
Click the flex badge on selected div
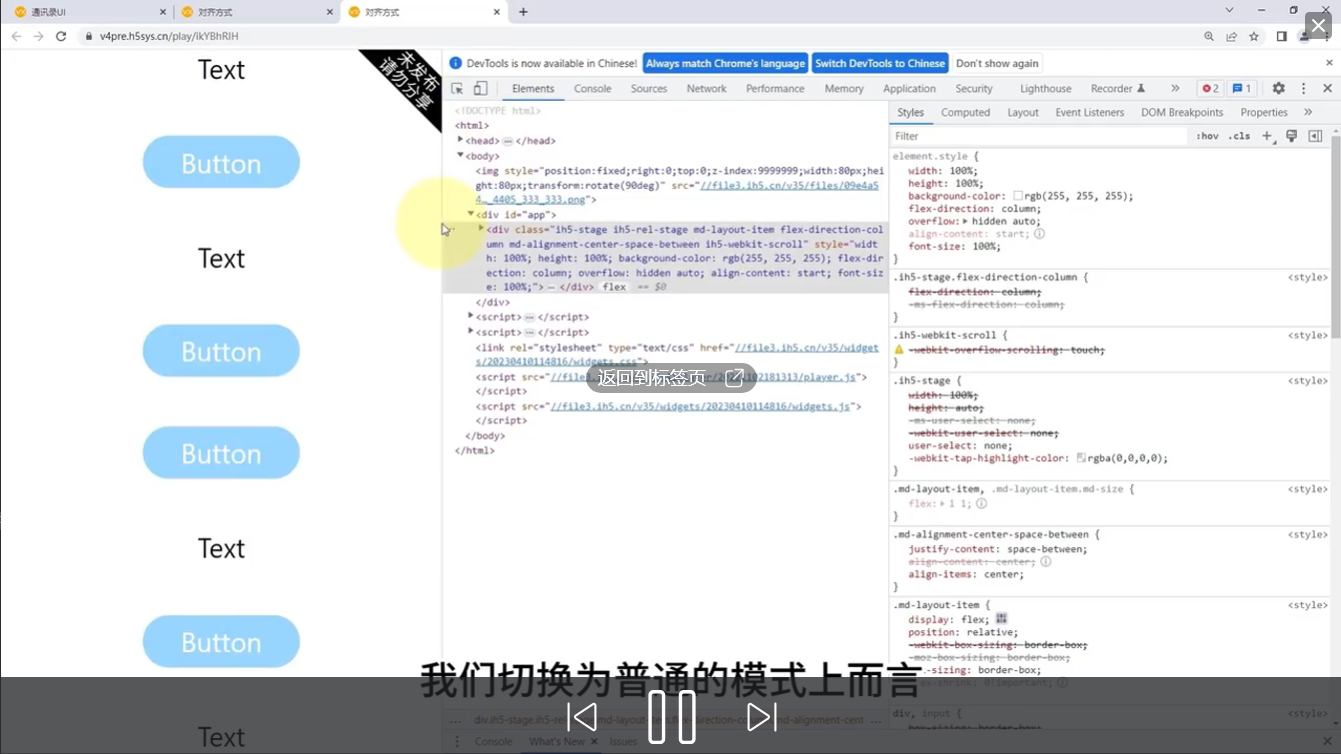point(614,287)
